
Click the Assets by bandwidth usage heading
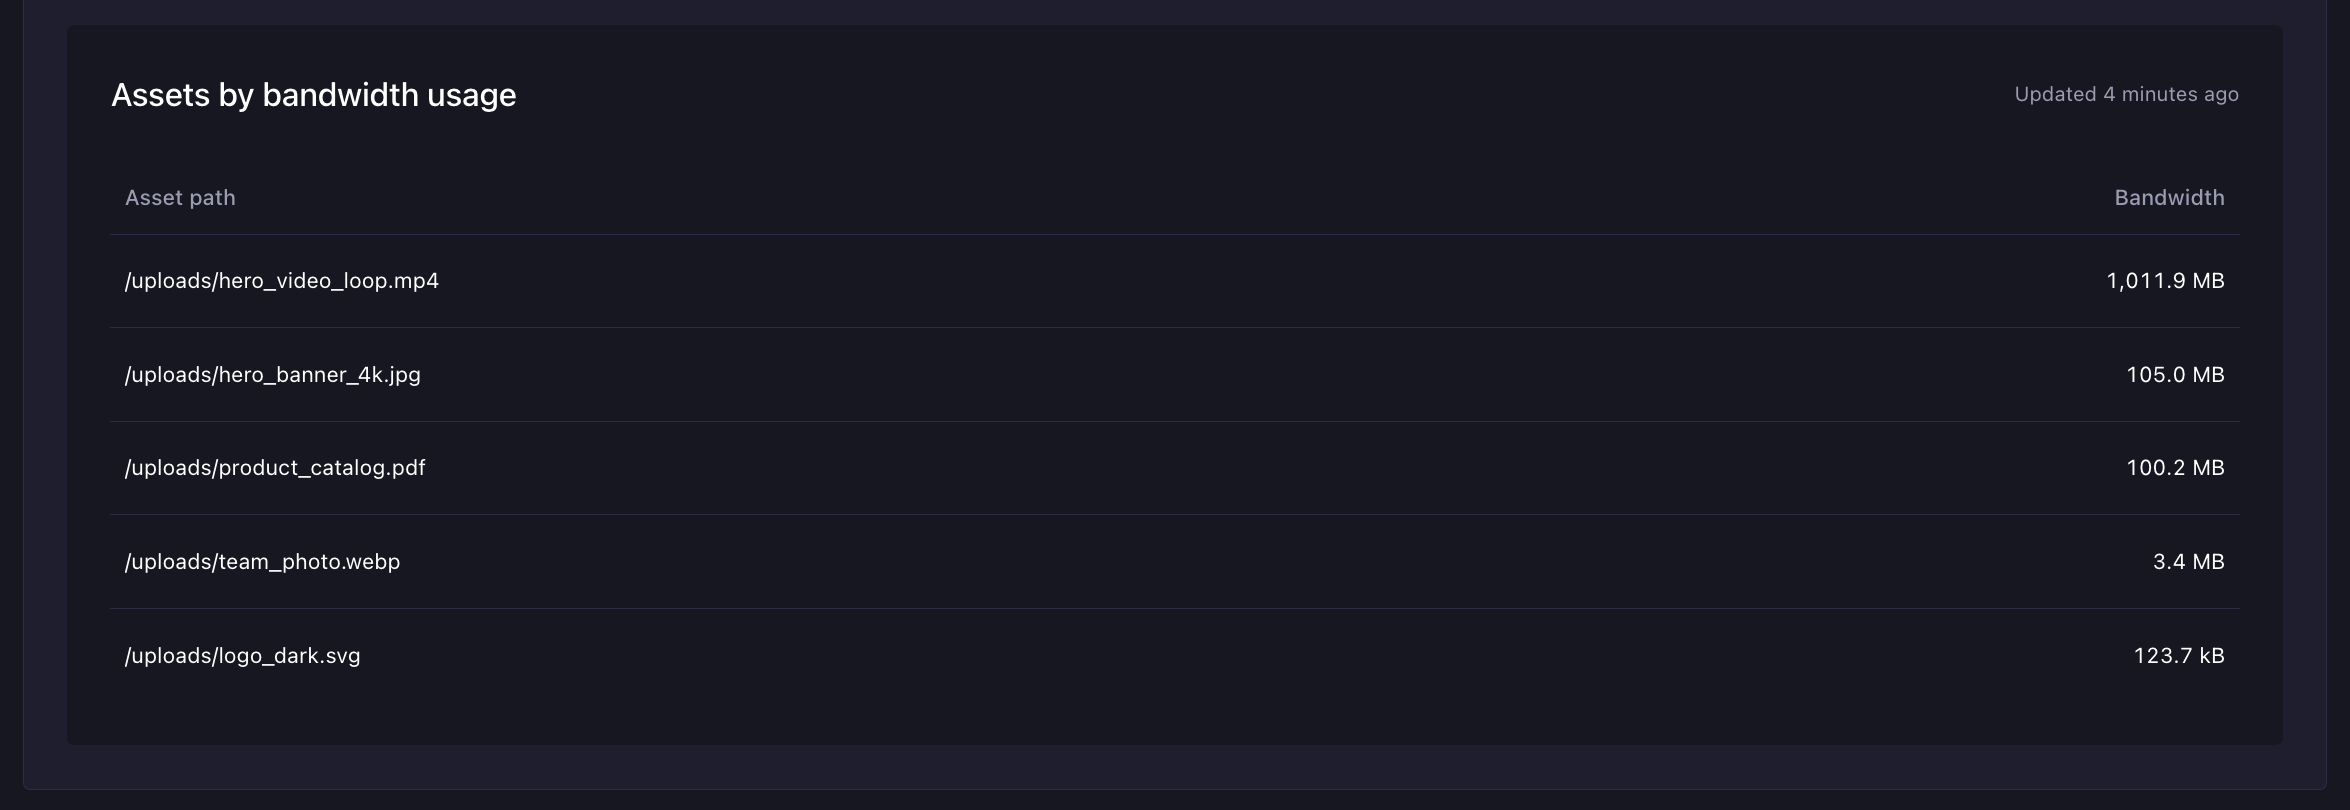click(313, 95)
